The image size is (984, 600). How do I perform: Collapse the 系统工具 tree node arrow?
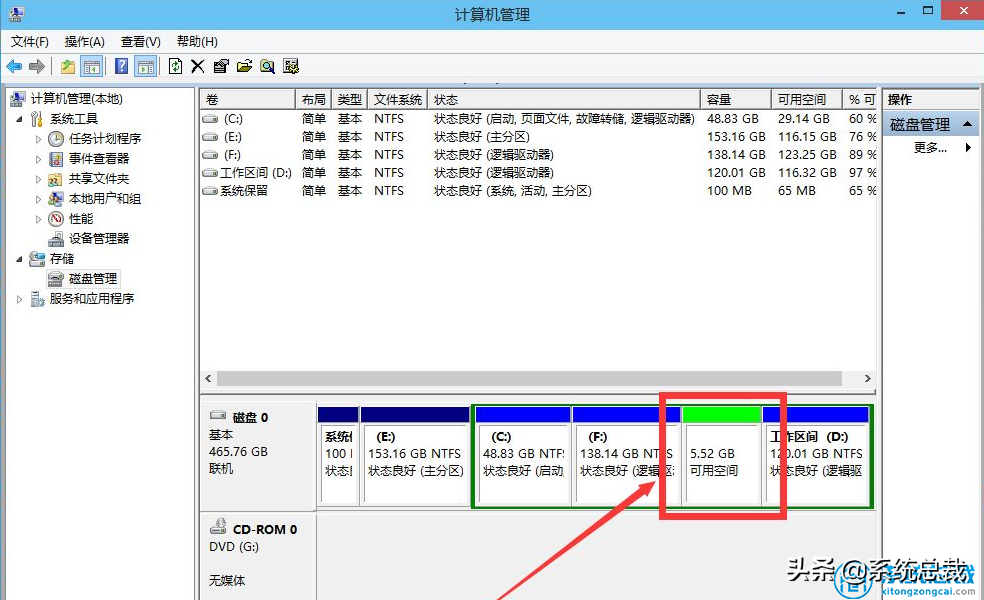pyautogui.click(x=19, y=119)
